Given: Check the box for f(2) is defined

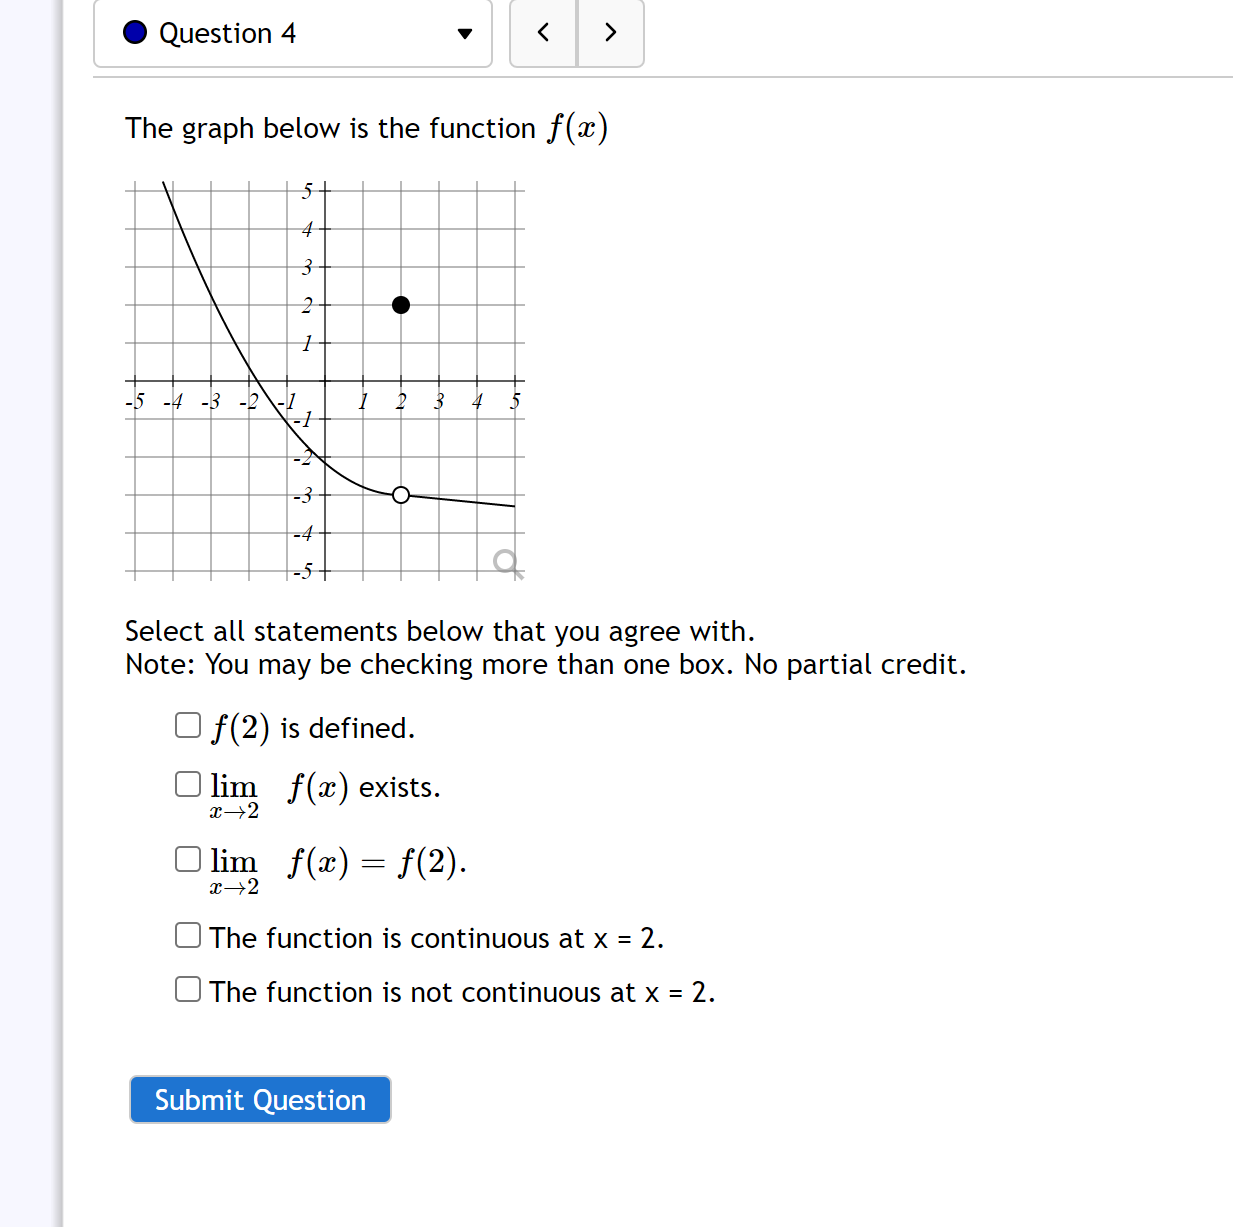Looking at the screenshot, I should 187,723.
